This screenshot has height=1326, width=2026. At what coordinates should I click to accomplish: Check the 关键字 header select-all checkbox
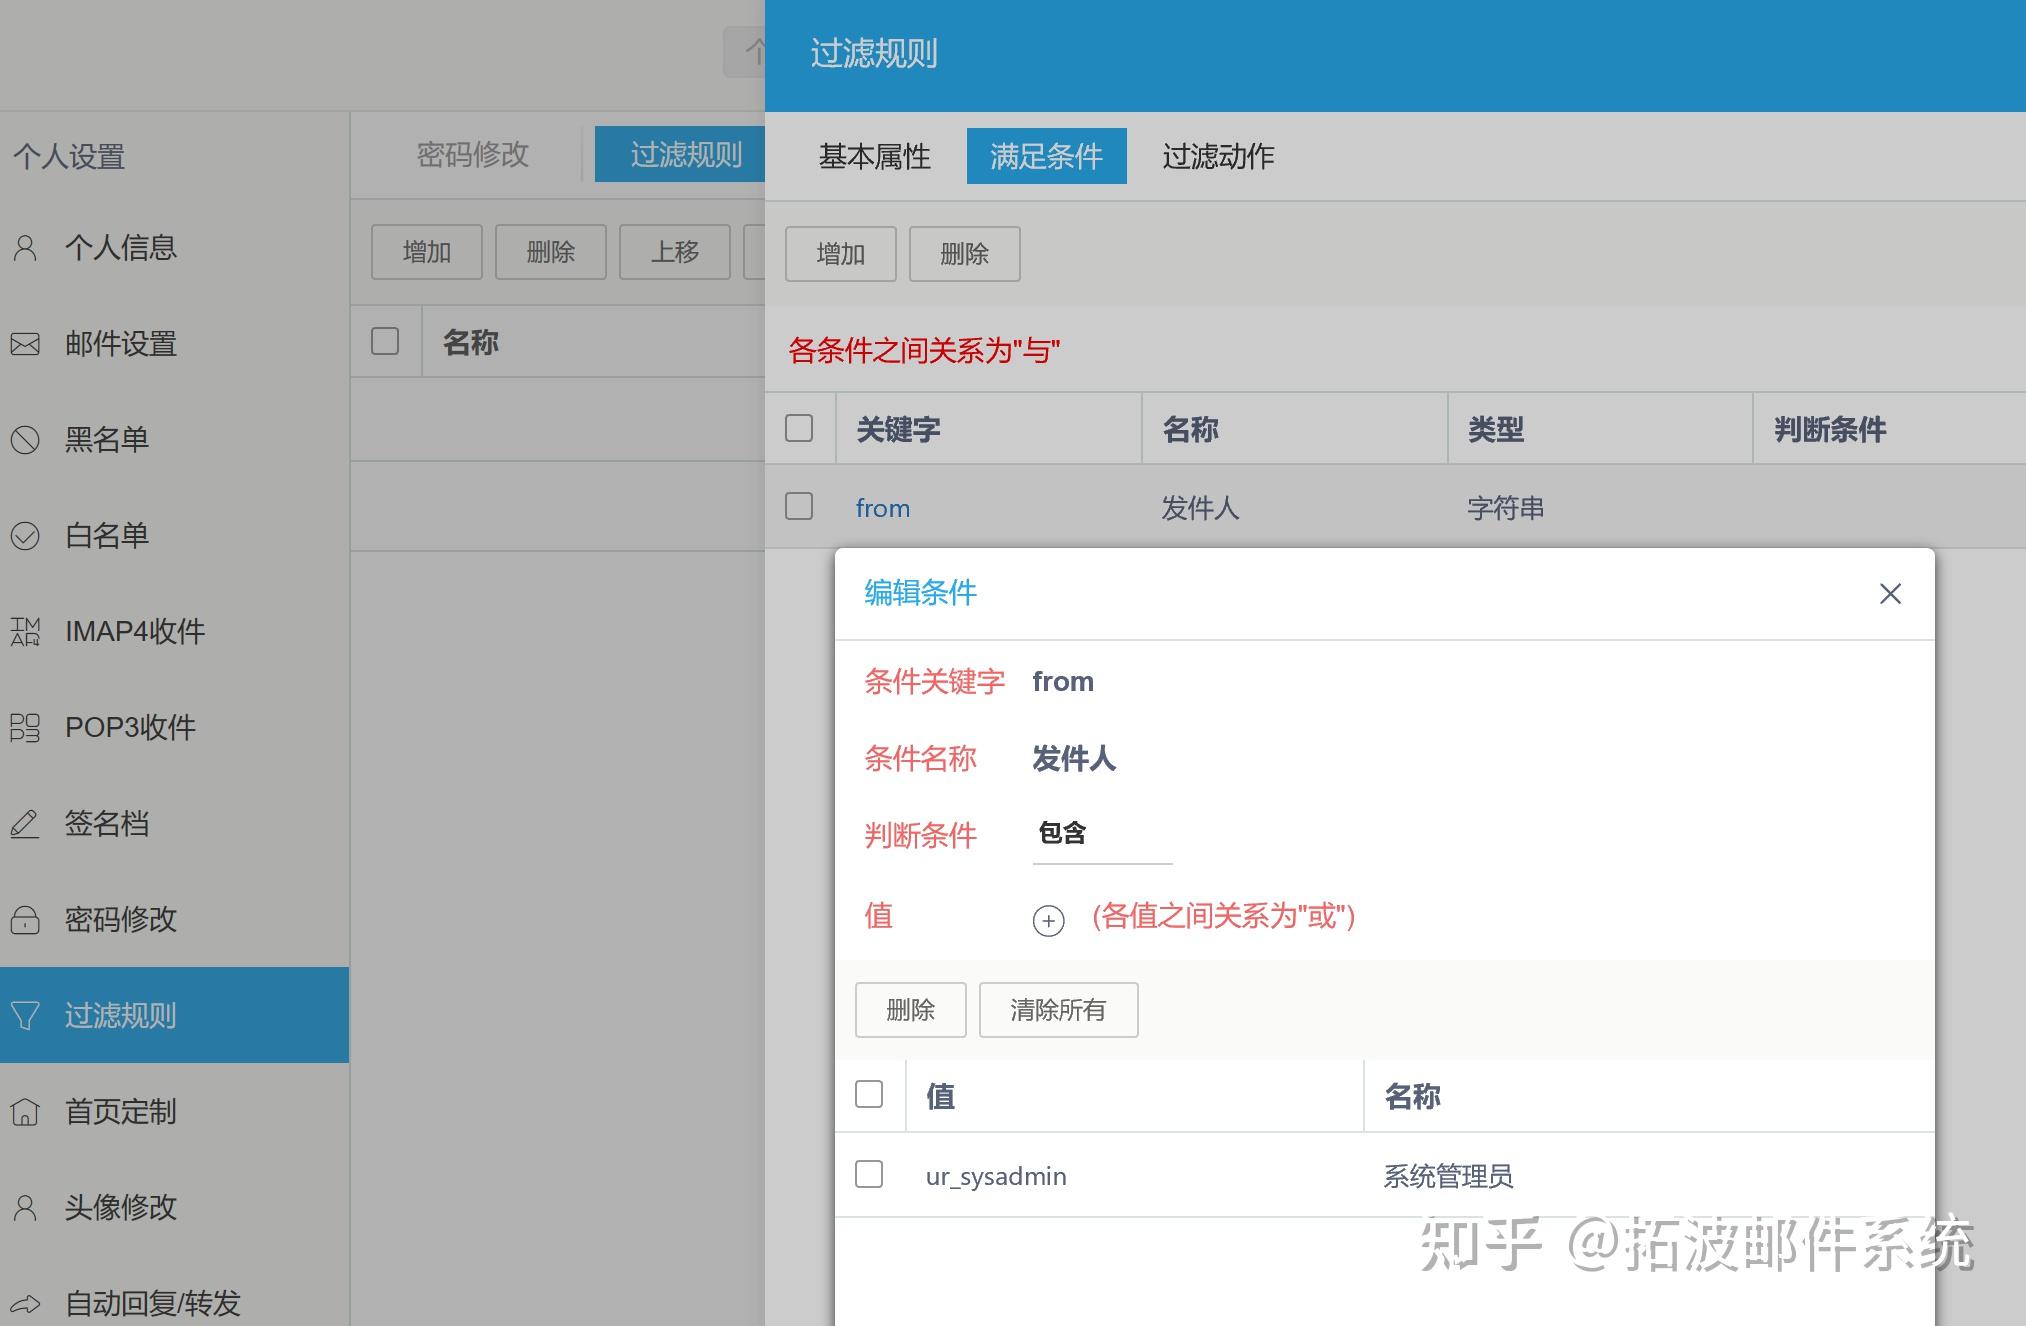(799, 428)
